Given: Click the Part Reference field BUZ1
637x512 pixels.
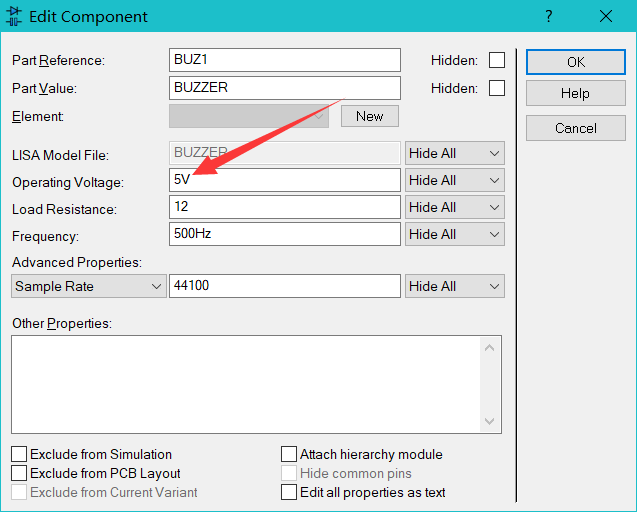Looking at the screenshot, I should click(x=285, y=60).
